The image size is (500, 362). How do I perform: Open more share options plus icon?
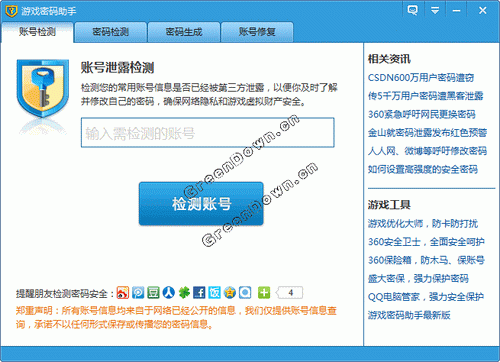(264, 293)
